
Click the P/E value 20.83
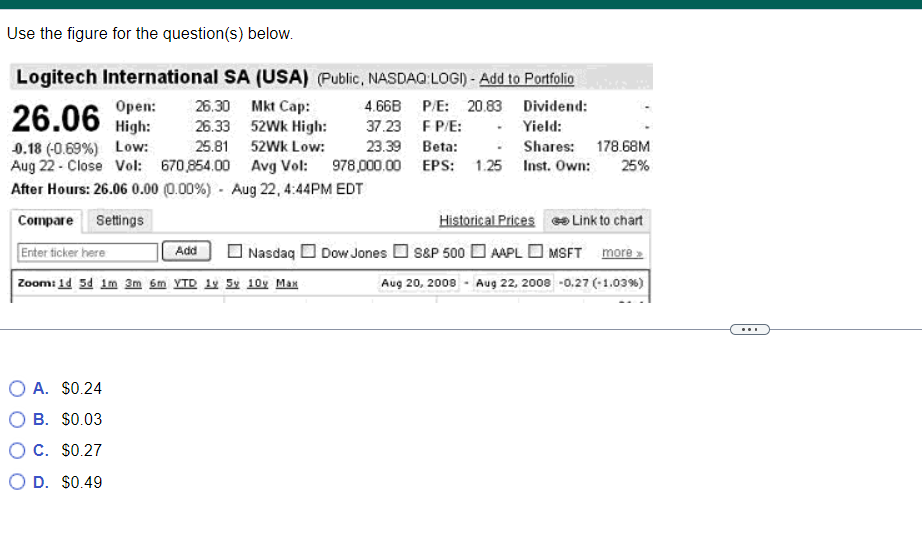point(485,106)
